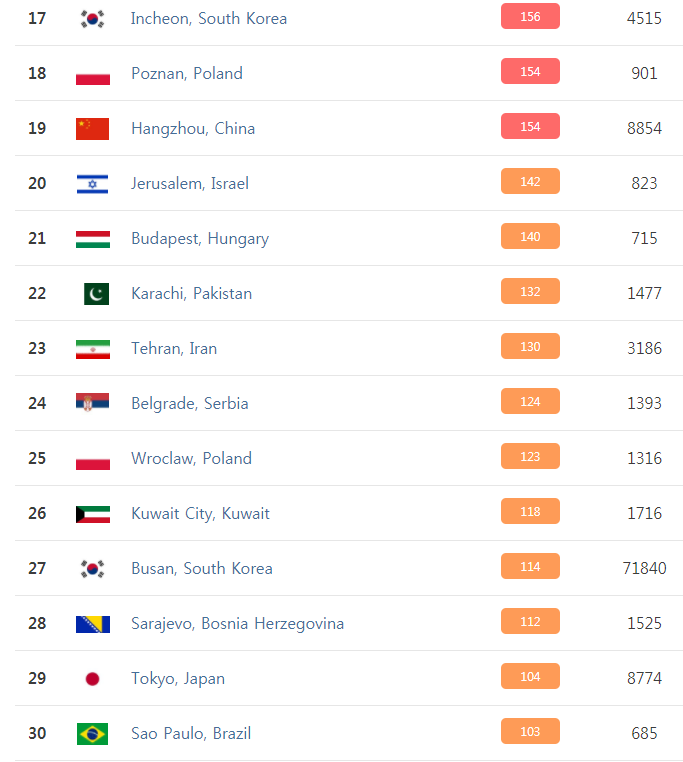Click the Iran flag beside Tehran
The height and width of the screenshot is (762, 683).
pos(93,349)
